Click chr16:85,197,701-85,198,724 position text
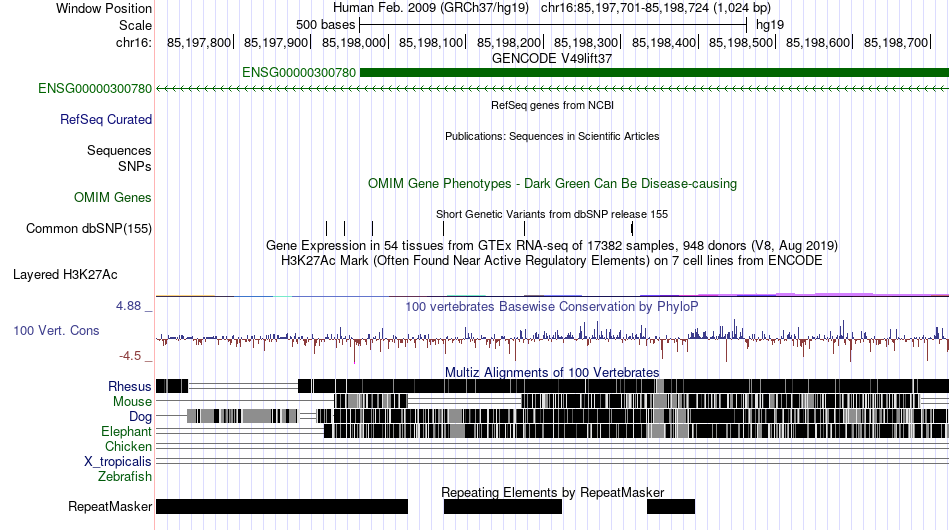This screenshot has height=530, width=950. (656, 8)
